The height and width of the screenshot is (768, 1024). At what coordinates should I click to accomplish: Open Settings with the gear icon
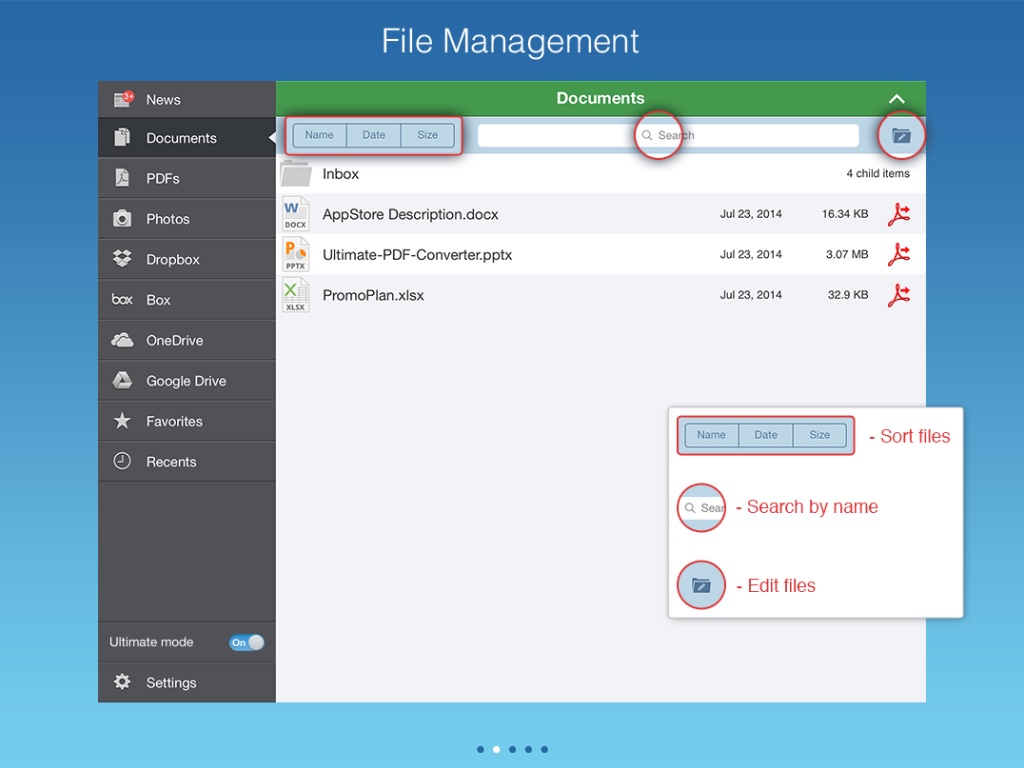tap(170, 682)
